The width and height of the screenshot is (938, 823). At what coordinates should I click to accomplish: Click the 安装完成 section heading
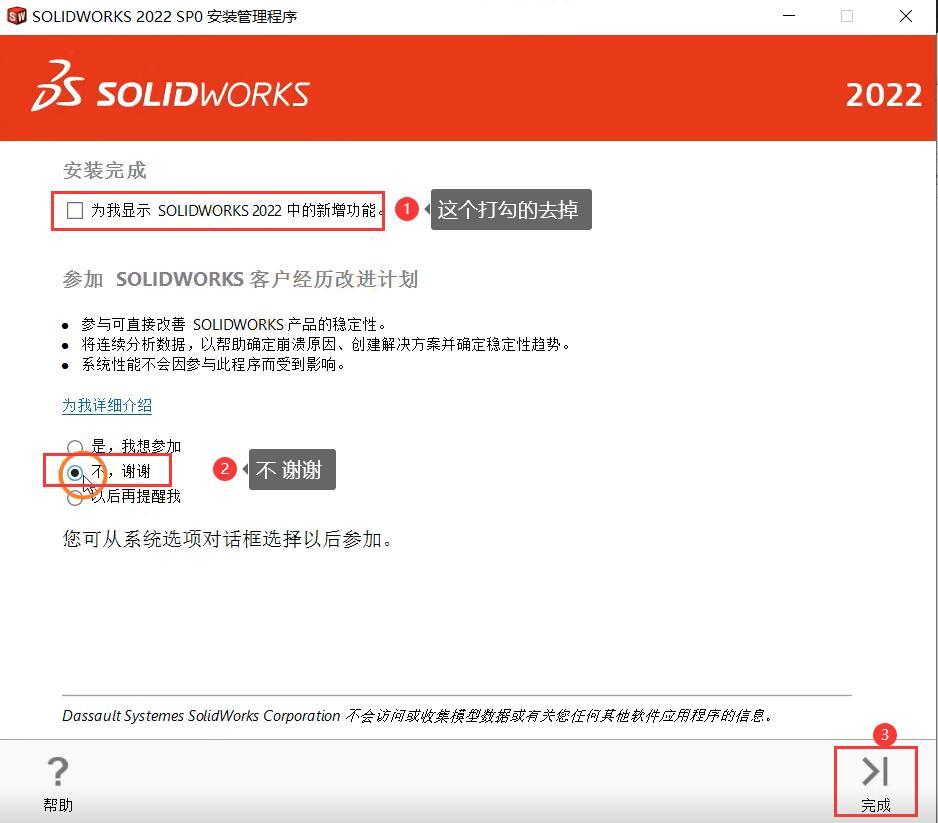coord(104,170)
